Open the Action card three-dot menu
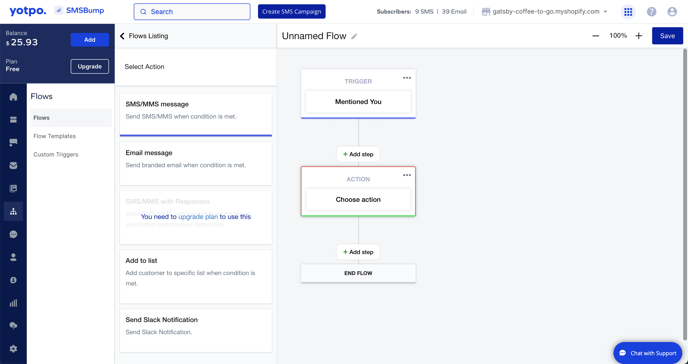 pyautogui.click(x=407, y=175)
